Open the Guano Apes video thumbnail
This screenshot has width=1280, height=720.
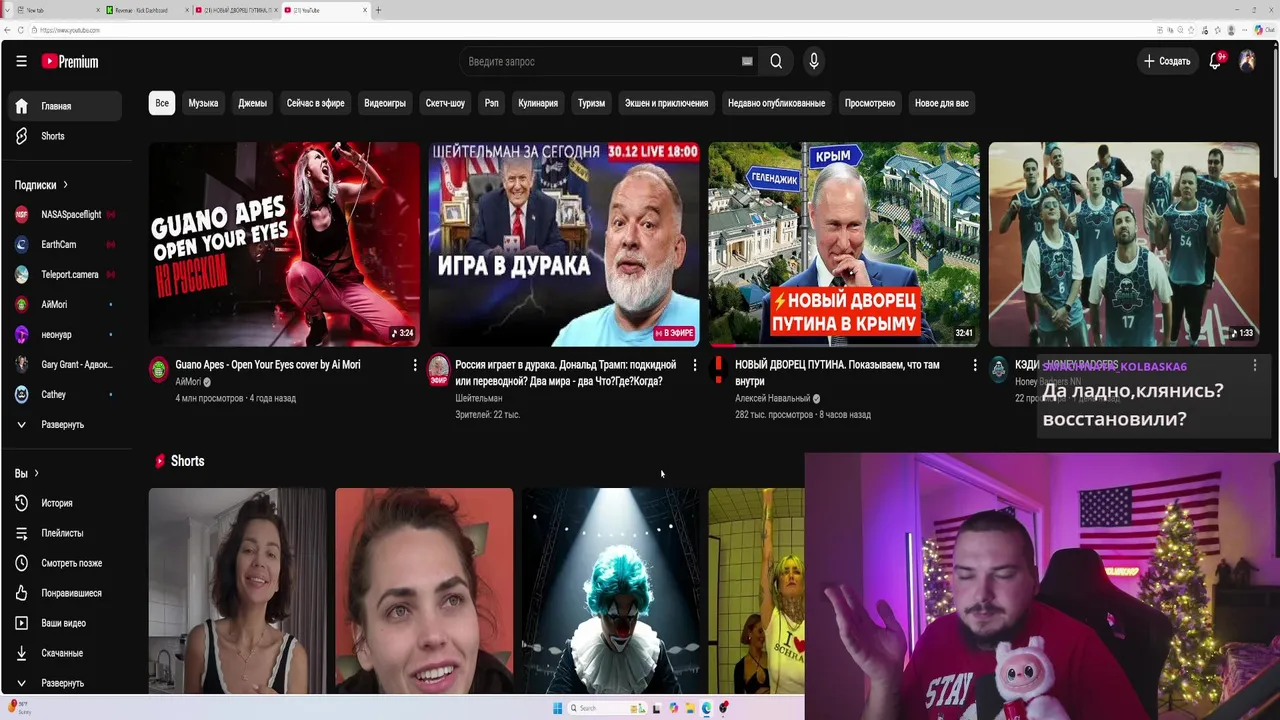coord(284,244)
